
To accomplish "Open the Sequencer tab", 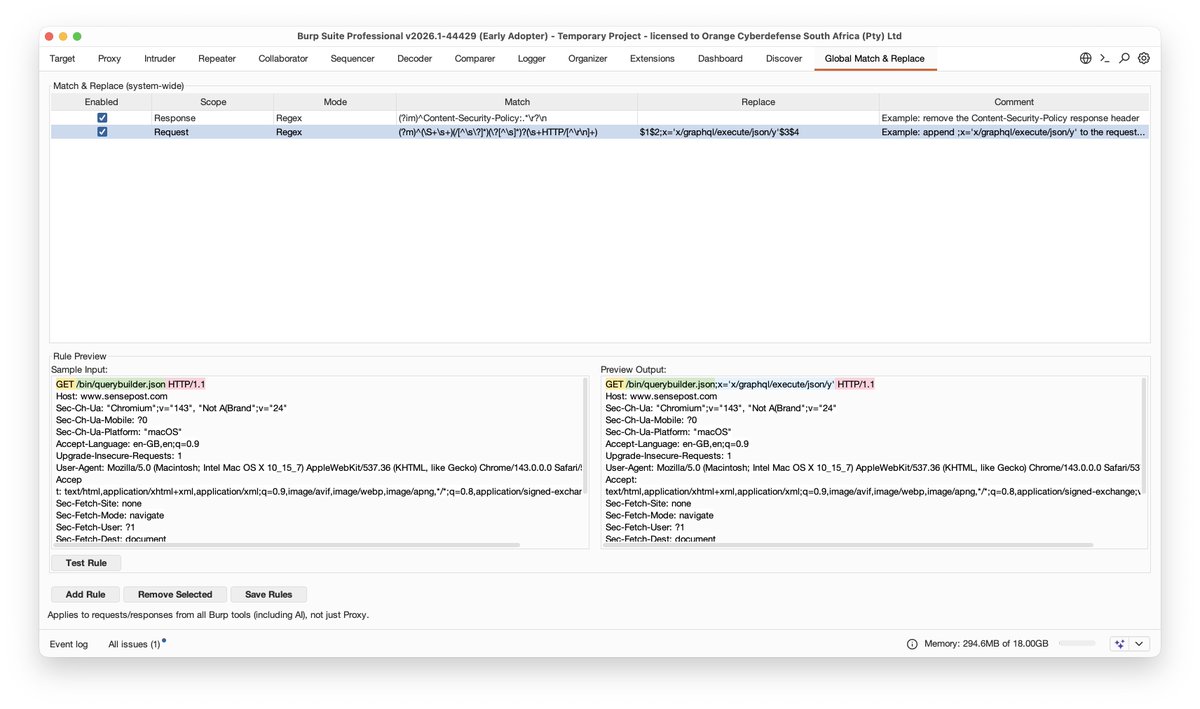I will click(x=352, y=59).
